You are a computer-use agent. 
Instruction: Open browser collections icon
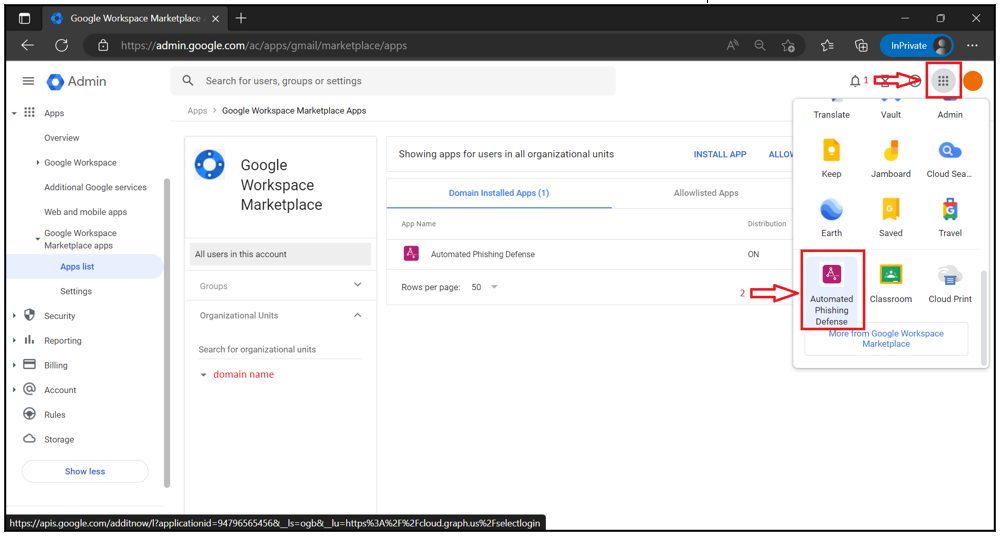point(861,45)
